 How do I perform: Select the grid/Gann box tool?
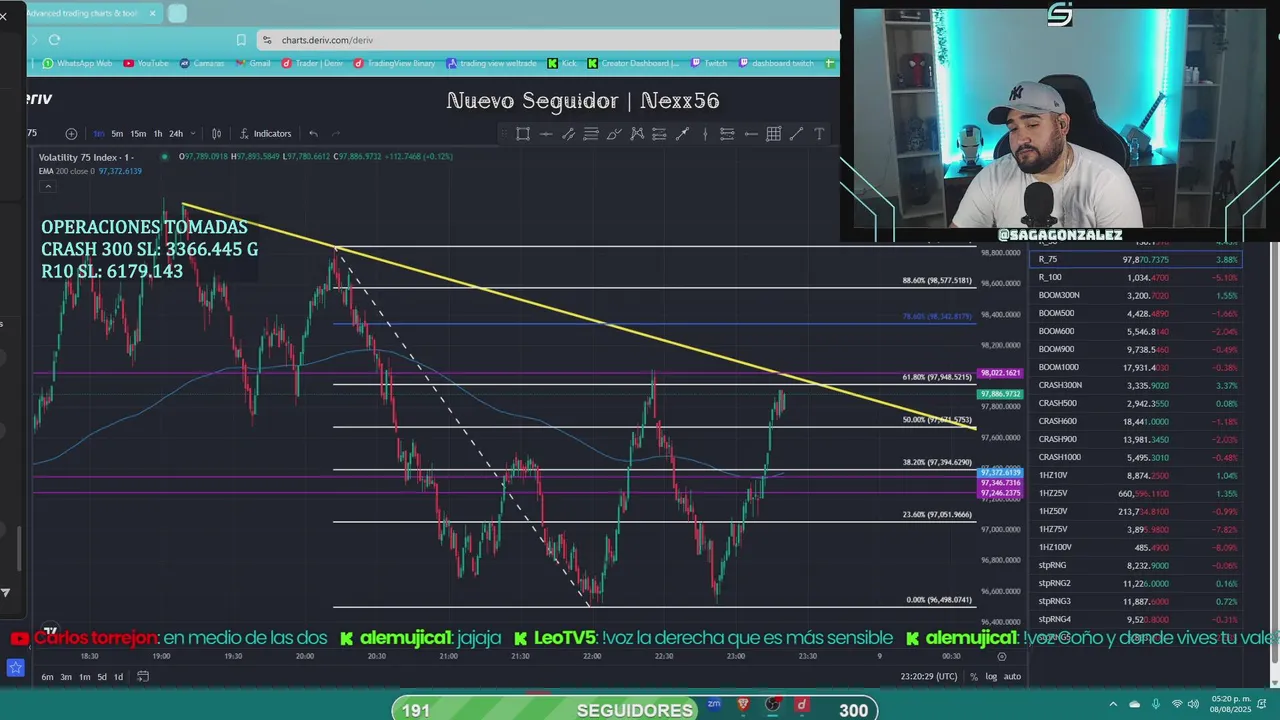(x=773, y=133)
